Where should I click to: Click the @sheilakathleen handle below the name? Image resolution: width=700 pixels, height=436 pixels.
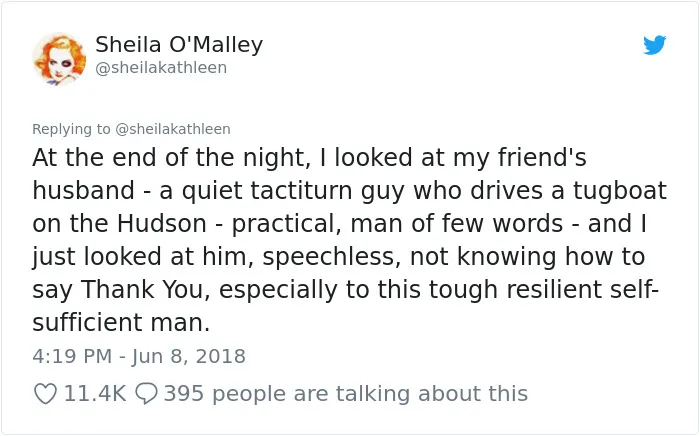coord(161,67)
